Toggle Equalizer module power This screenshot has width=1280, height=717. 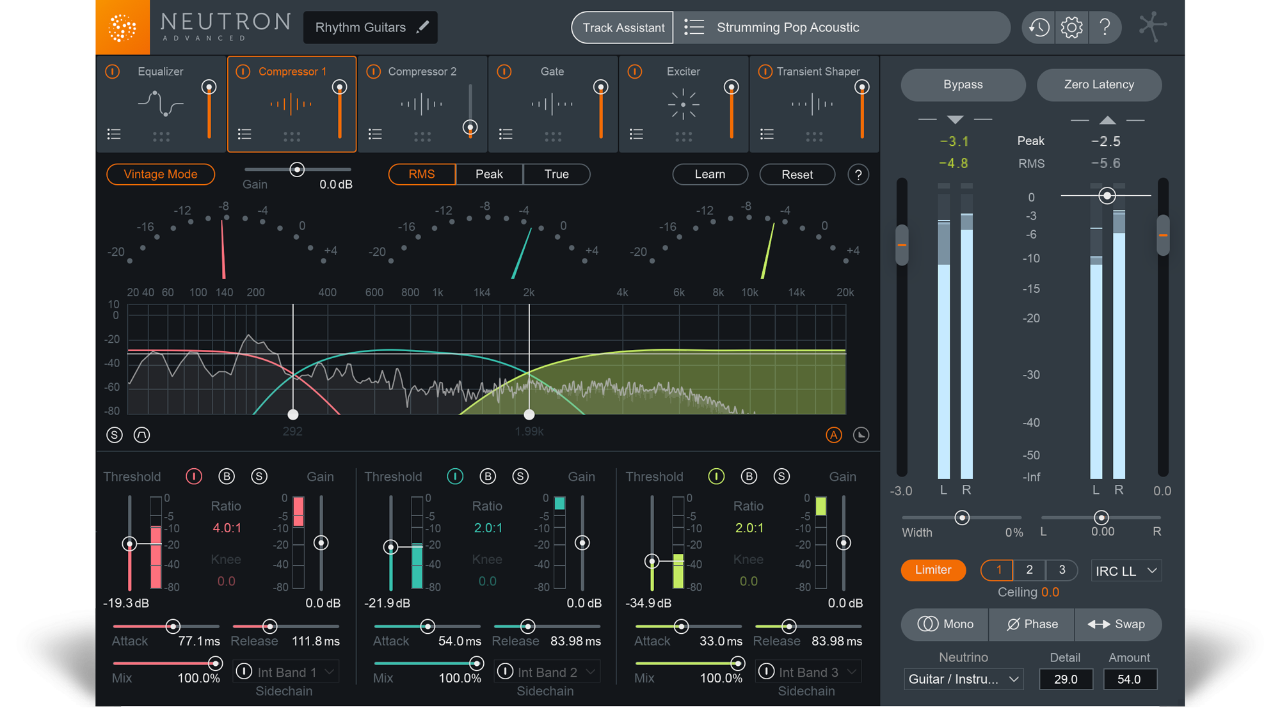tap(112, 72)
